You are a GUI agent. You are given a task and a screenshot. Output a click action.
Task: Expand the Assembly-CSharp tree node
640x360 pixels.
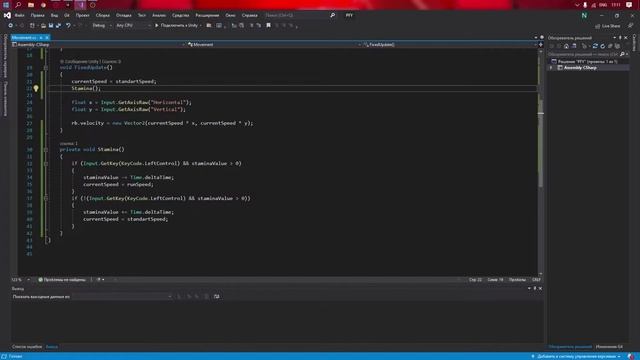(551, 68)
